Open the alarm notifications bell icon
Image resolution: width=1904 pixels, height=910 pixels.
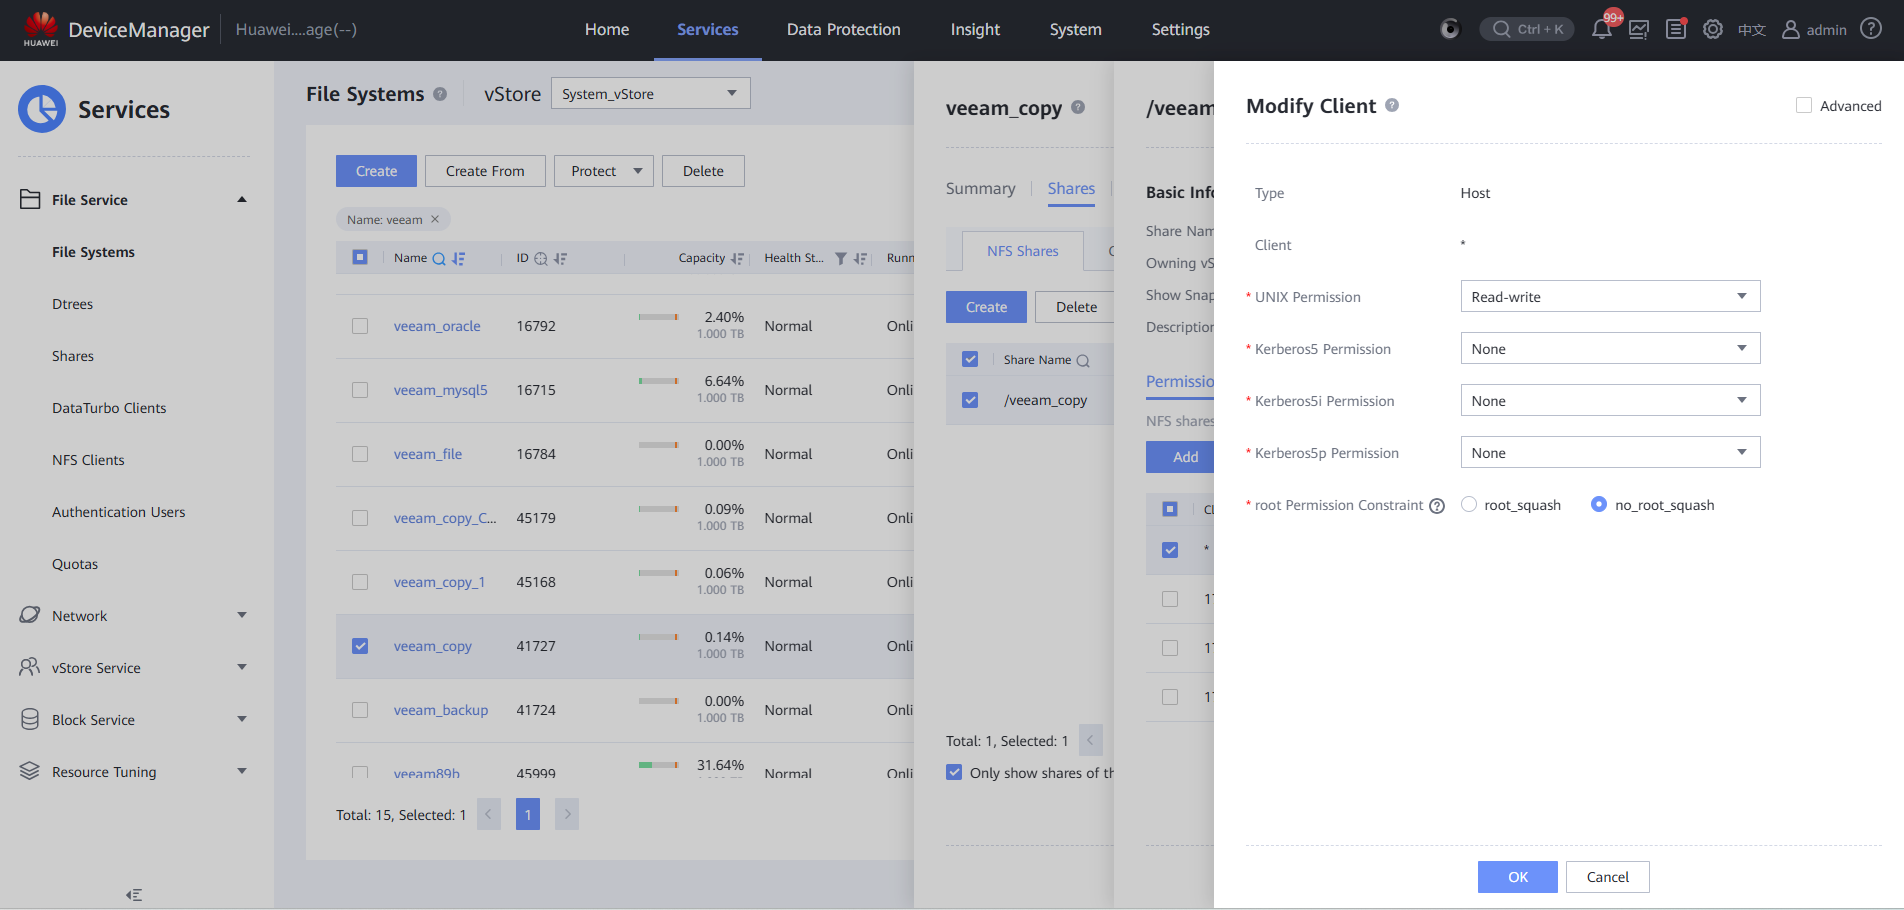tap(1601, 29)
